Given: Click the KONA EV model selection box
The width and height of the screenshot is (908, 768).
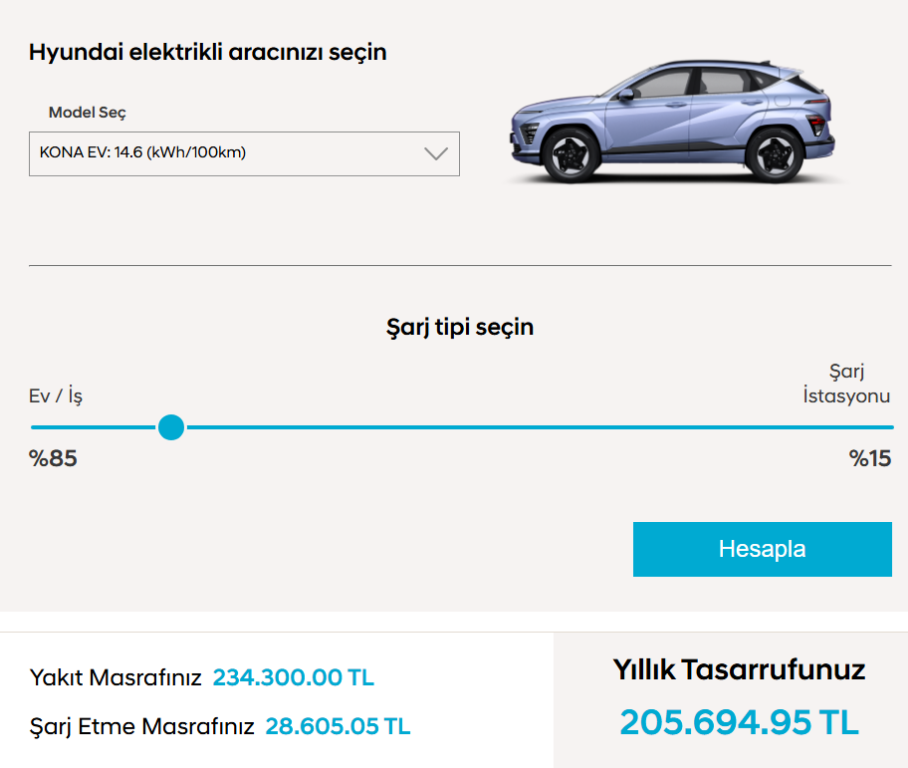Looking at the screenshot, I should click(x=244, y=153).
